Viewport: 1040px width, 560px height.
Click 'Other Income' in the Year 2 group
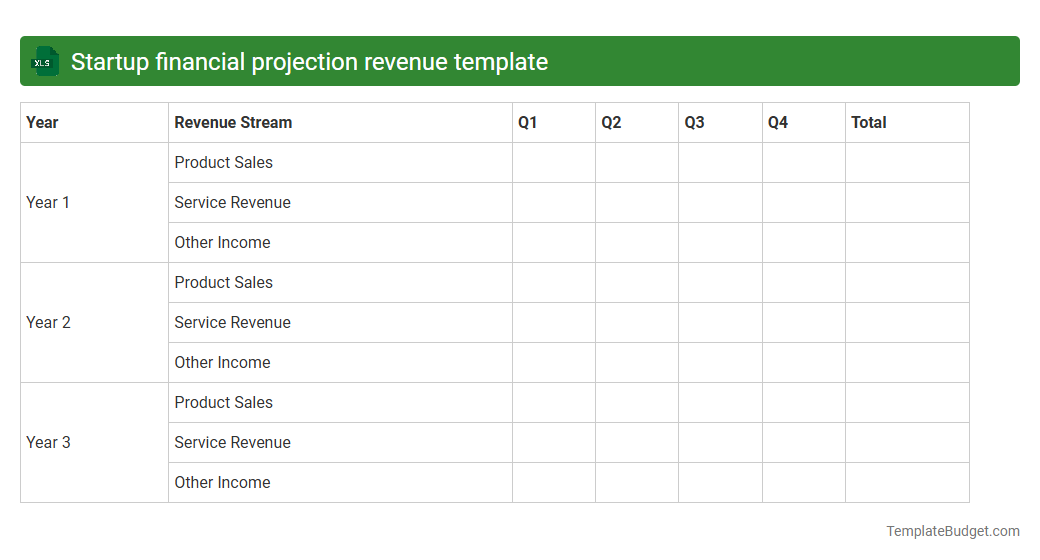tap(340, 362)
